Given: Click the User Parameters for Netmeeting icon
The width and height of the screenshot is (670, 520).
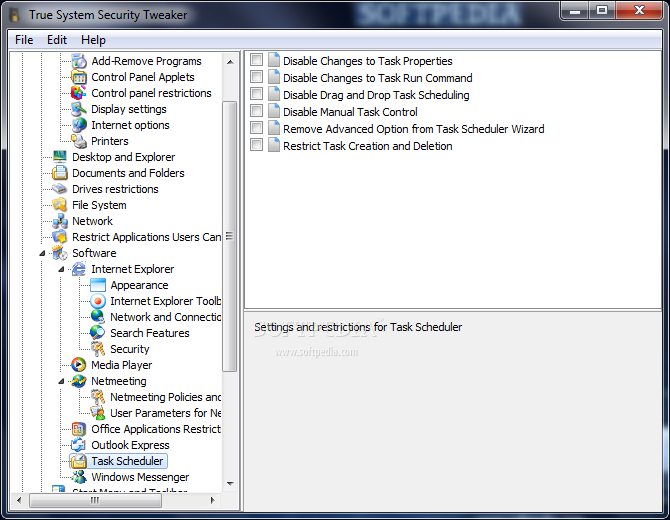Looking at the screenshot, I should click(x=98, y=413).
